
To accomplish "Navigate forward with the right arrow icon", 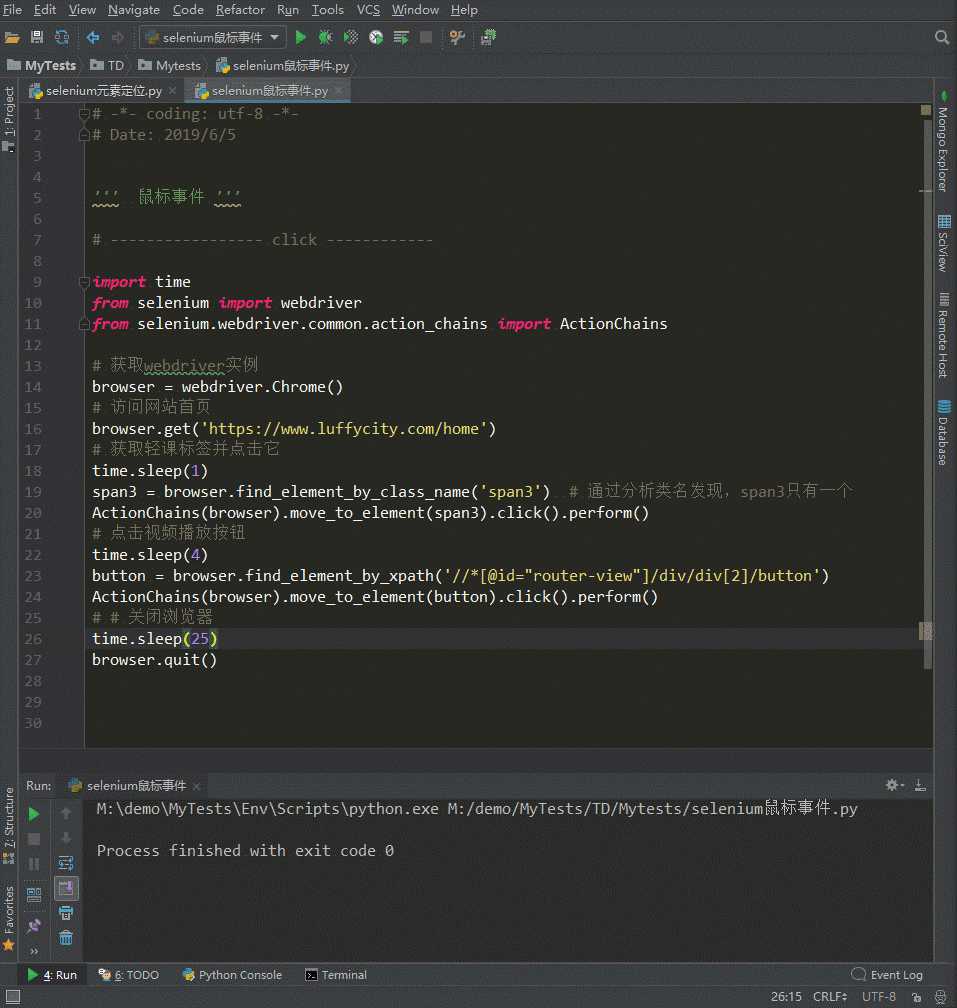I will coord(118,37).
